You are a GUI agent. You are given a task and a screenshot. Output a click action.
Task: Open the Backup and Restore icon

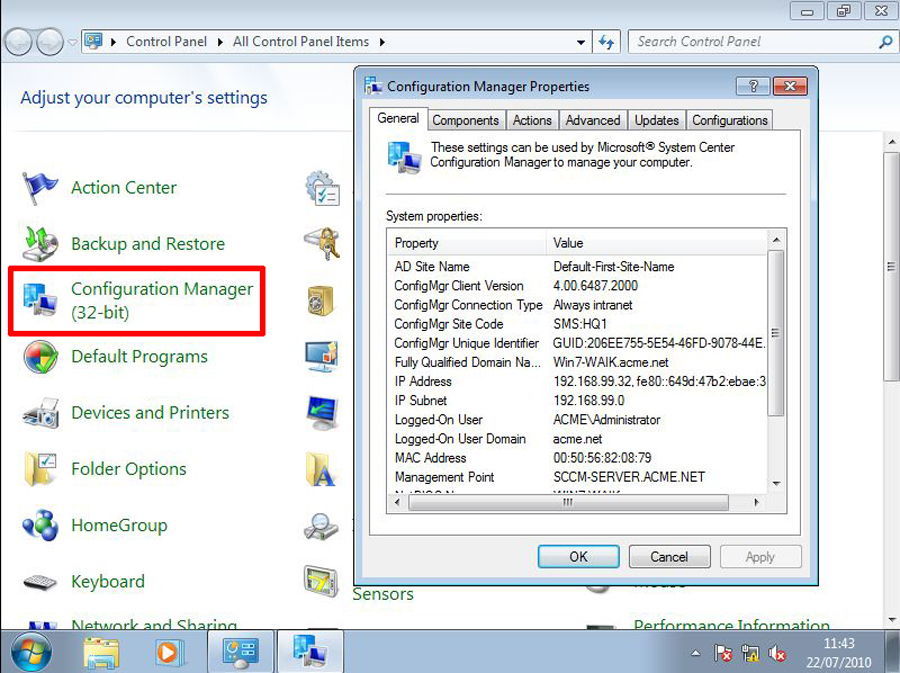[x=40, y=244]
